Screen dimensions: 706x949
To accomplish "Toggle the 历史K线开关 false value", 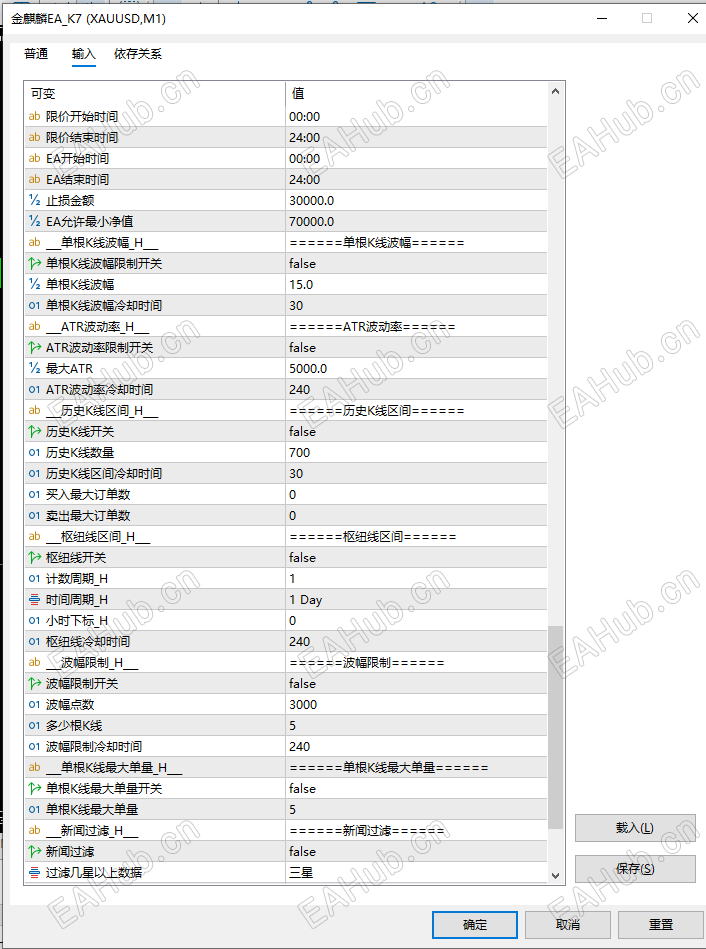I will pos(302,432).
